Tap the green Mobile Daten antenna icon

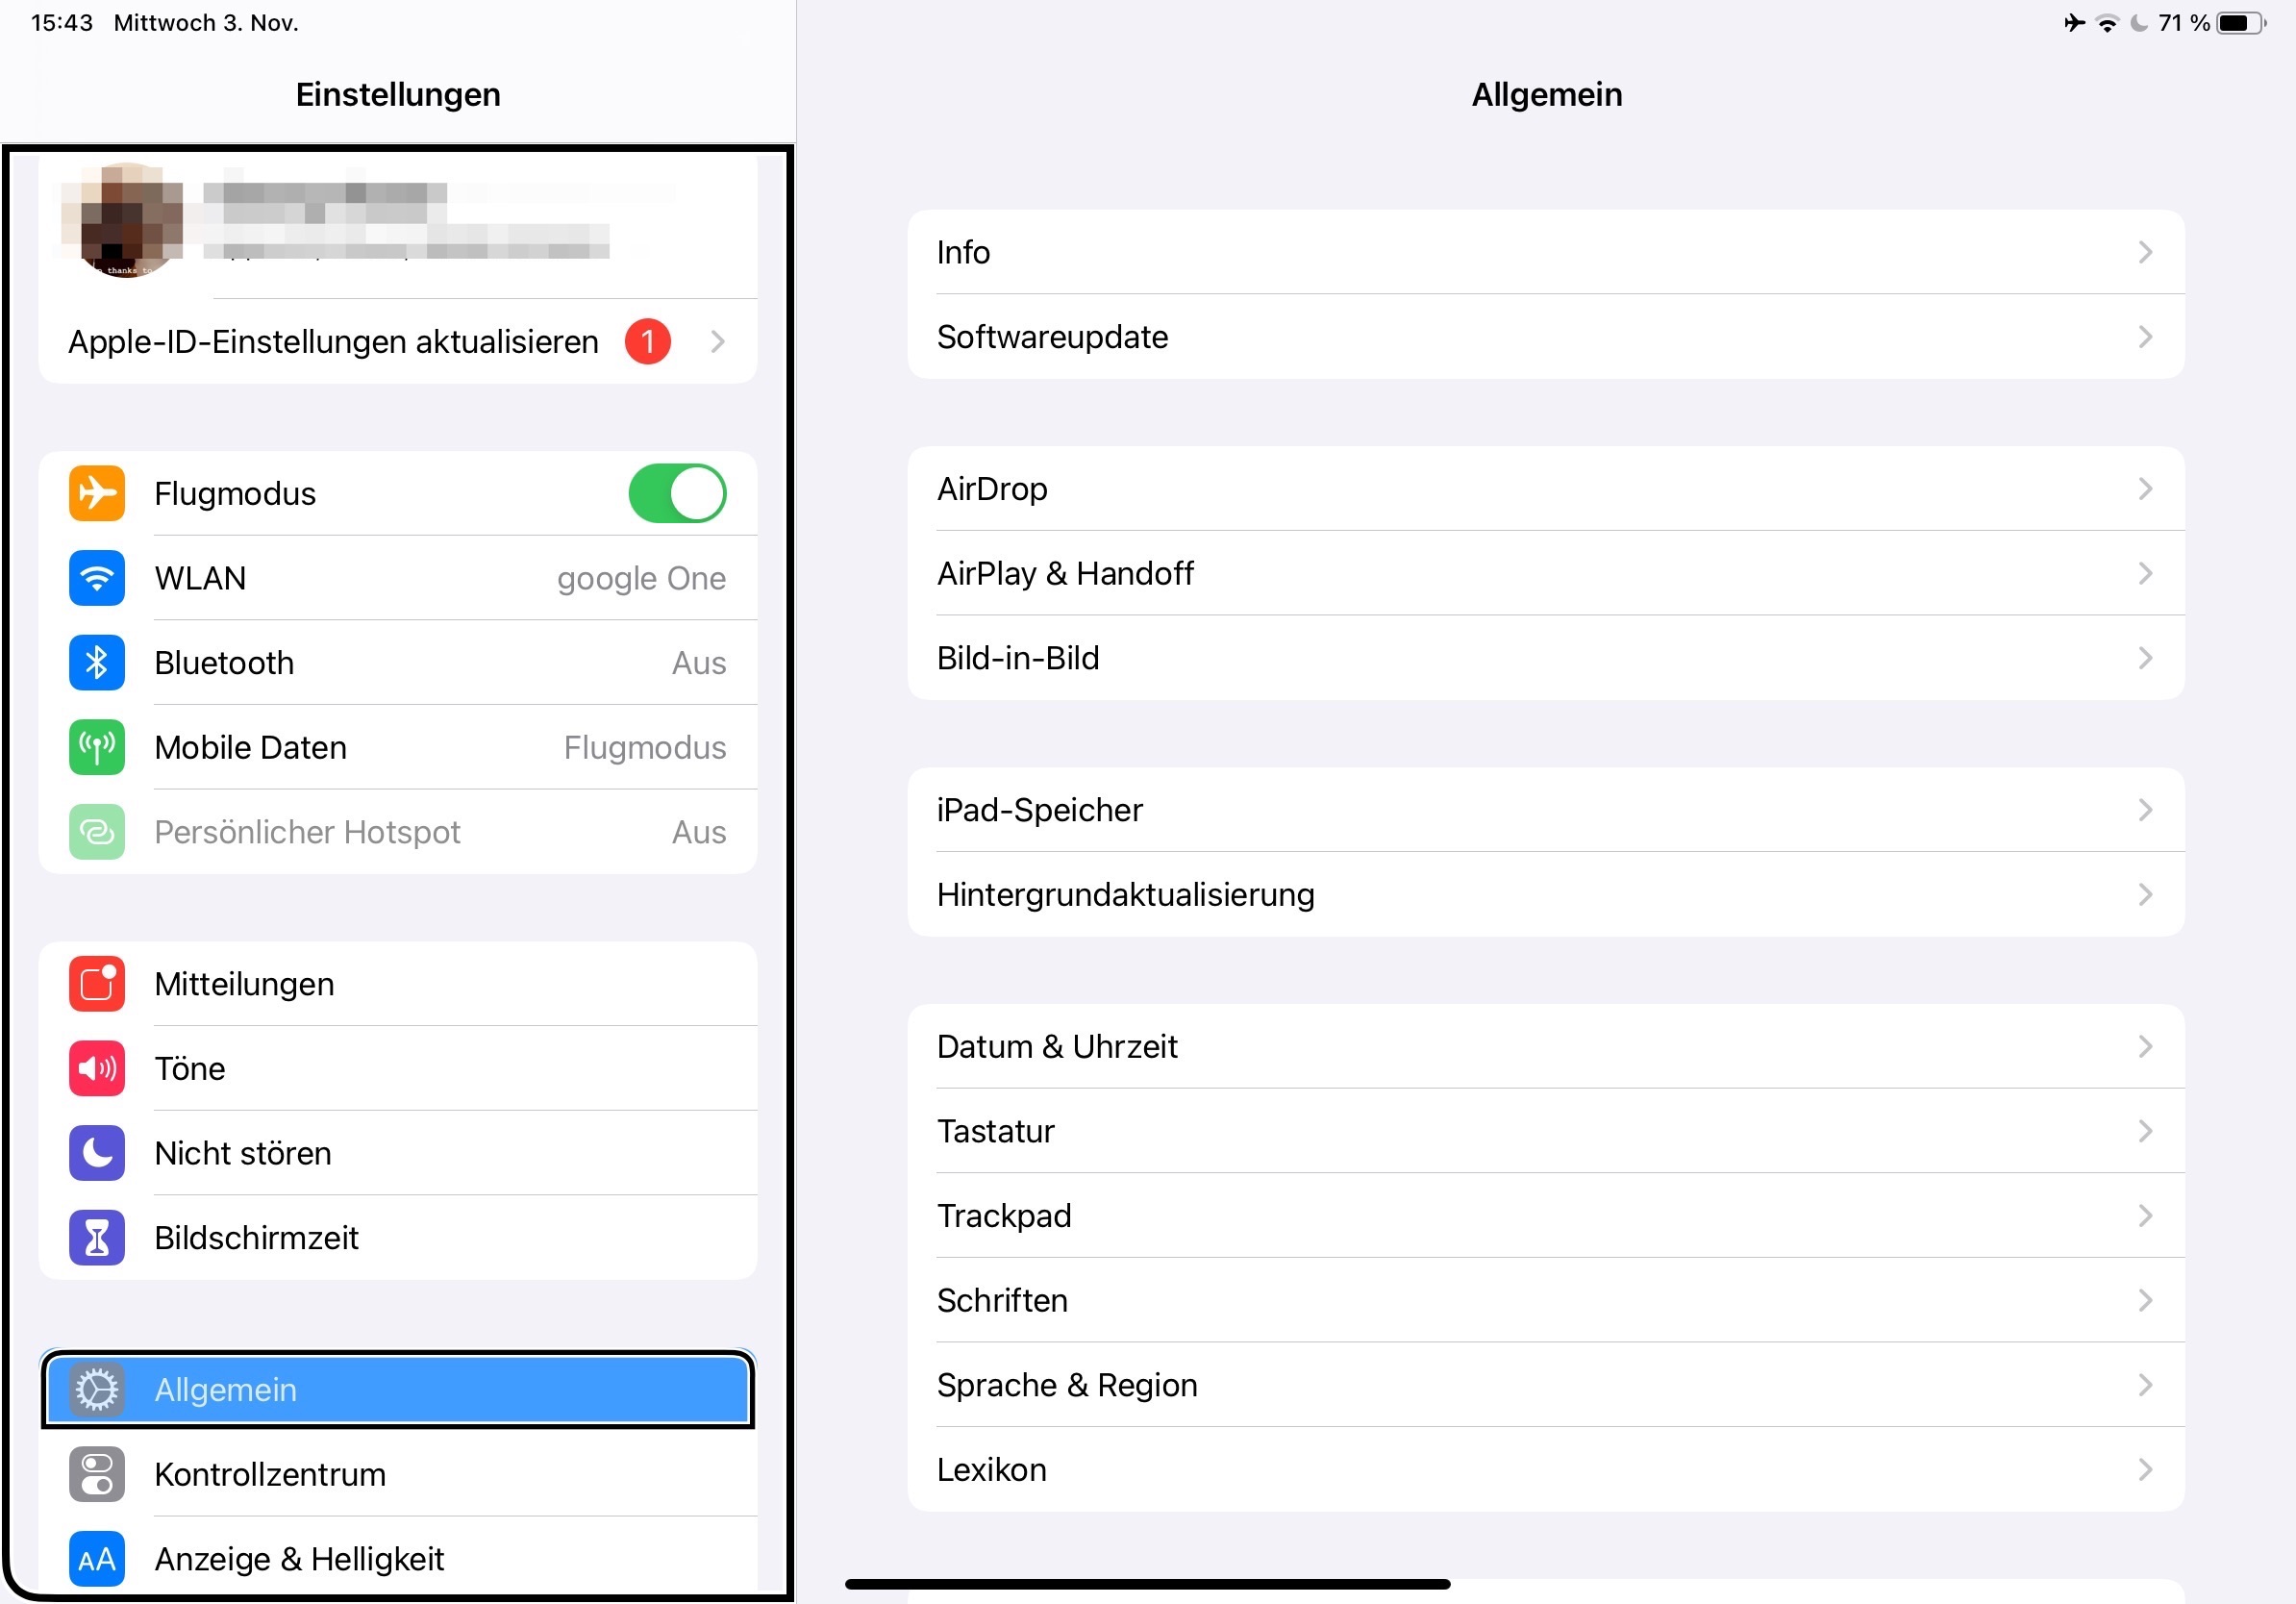[97, 747]
